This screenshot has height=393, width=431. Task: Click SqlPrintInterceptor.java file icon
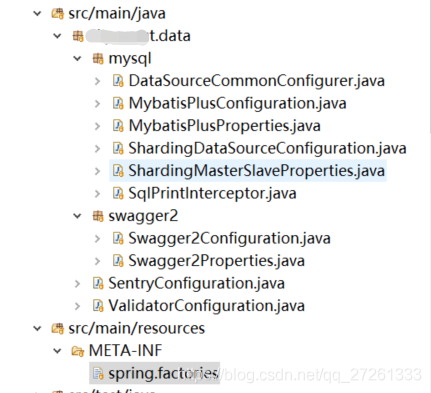coord(118,194)
